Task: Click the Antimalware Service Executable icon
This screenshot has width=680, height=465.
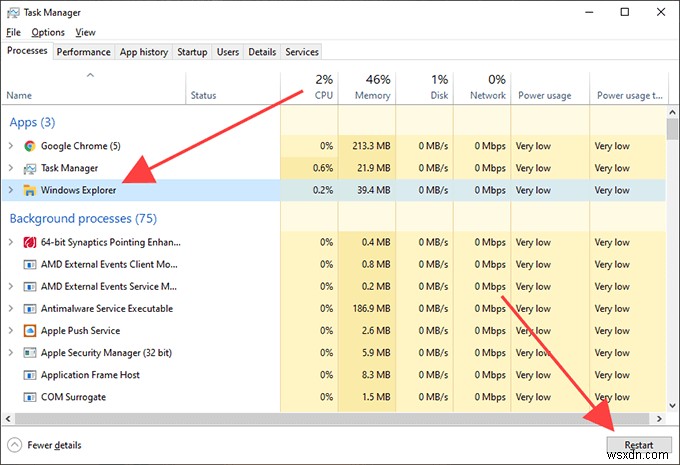Action: [x=29, y=309]
